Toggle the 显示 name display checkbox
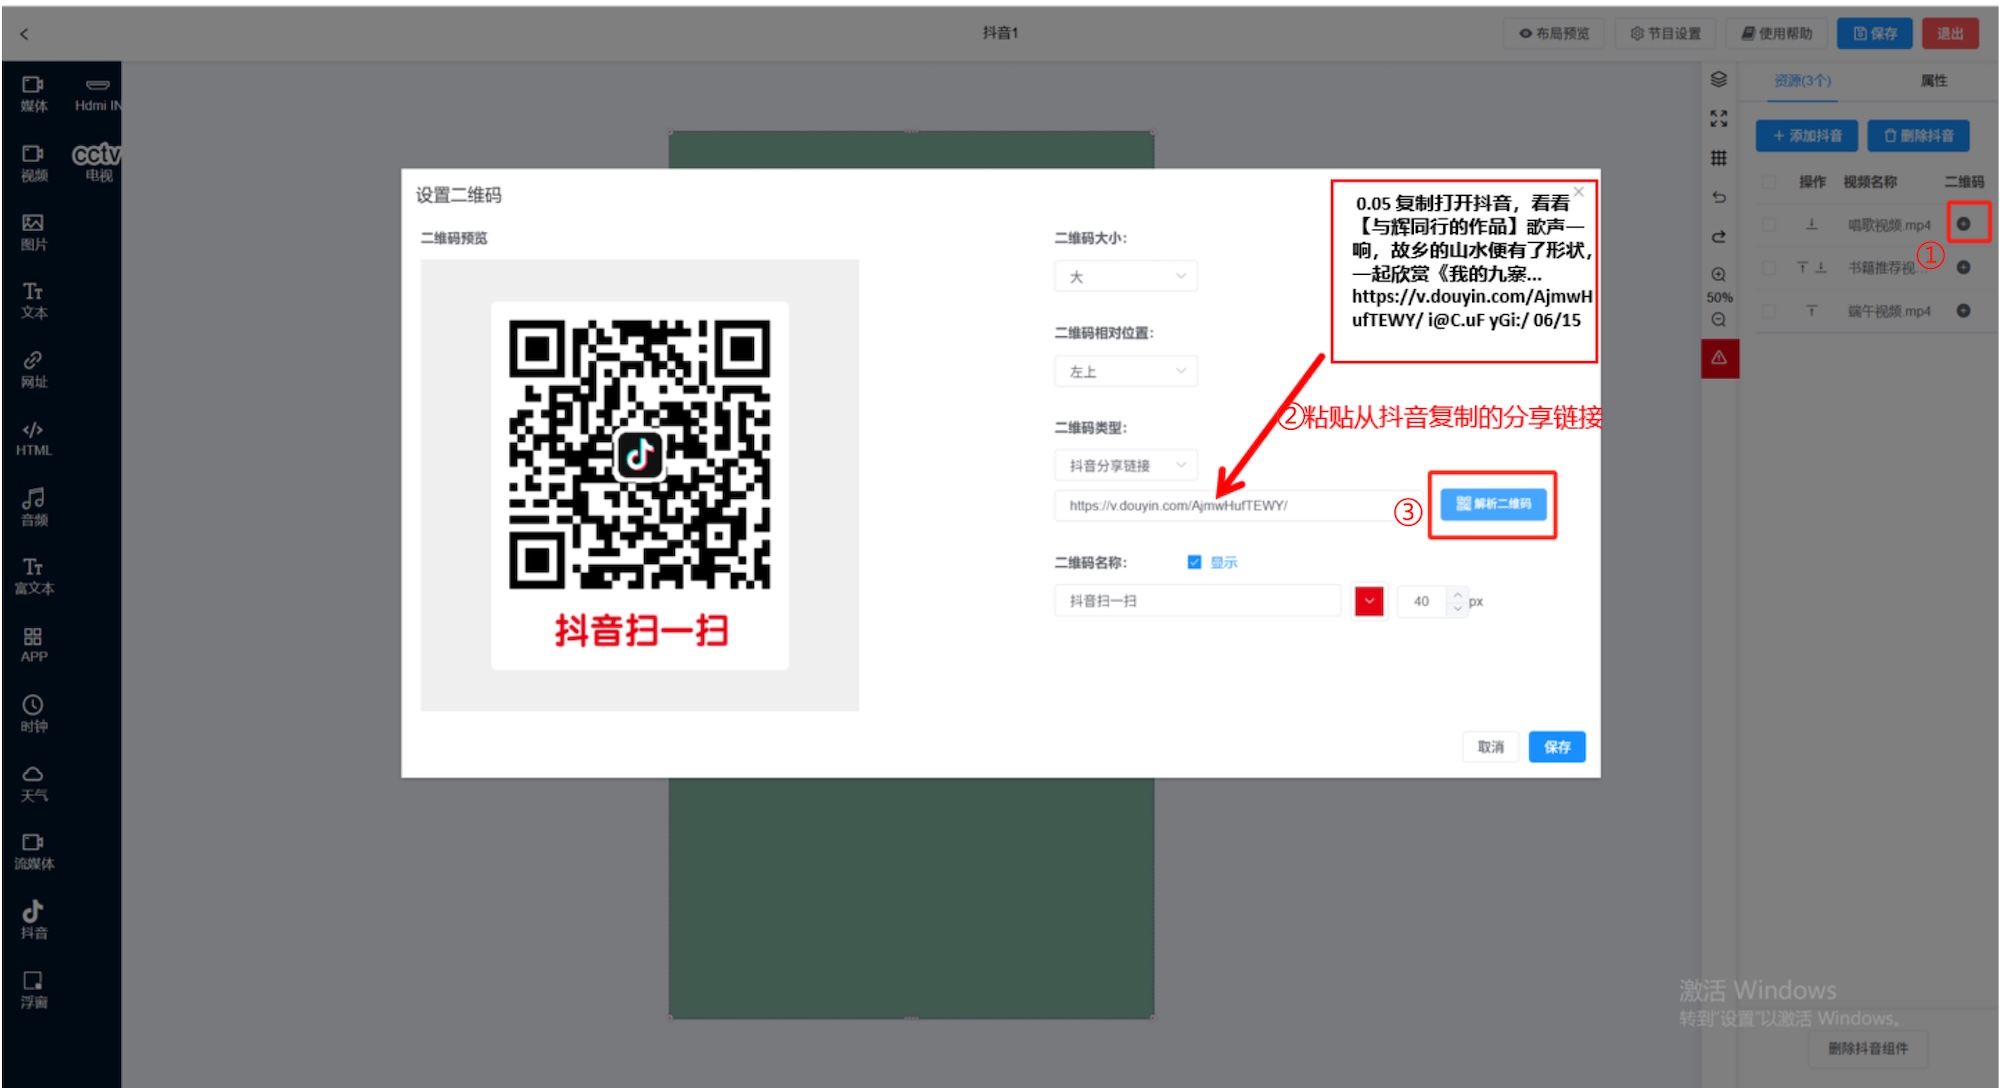The width and height of the screenshot is (2000, 1088). click(1194, 562)
